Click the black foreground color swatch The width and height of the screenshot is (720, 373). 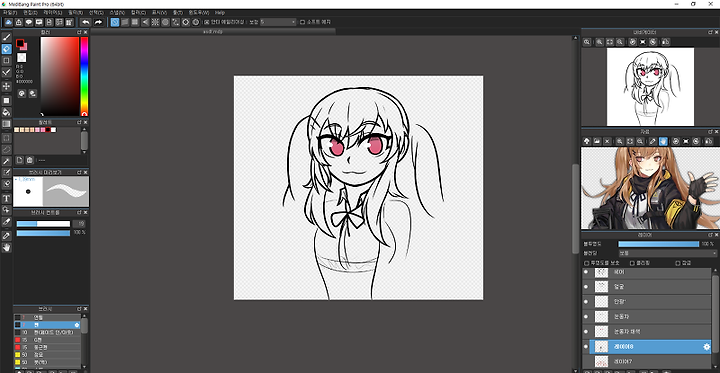pos(20,43)
